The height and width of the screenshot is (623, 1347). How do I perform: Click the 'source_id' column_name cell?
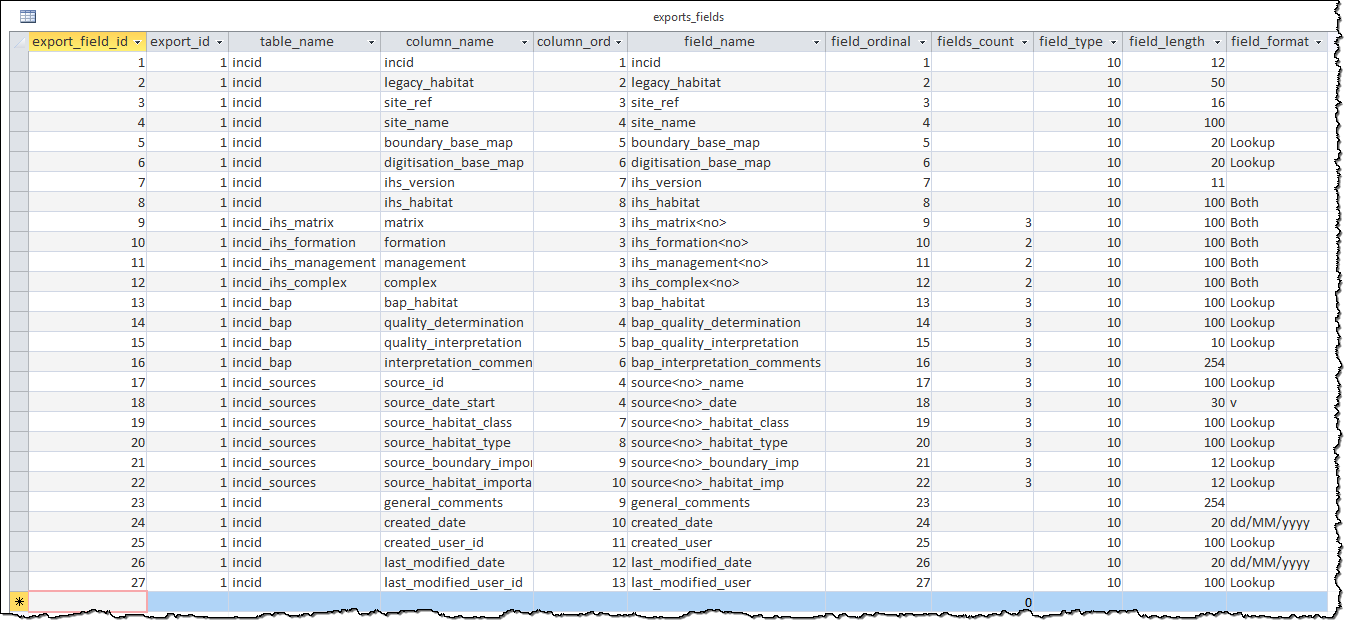click(457, 382)
